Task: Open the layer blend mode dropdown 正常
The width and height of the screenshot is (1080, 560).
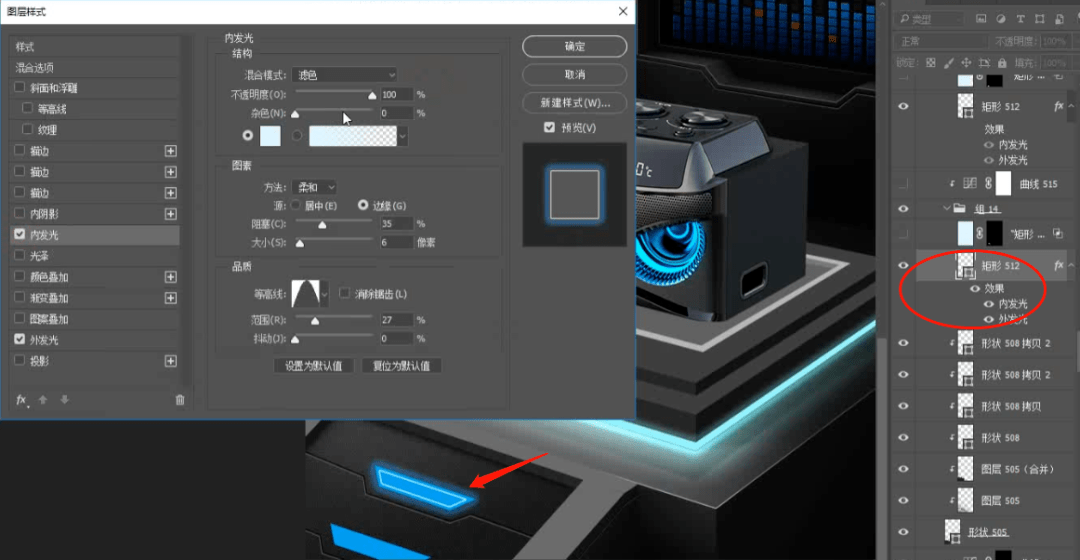Action: point(941,41)
